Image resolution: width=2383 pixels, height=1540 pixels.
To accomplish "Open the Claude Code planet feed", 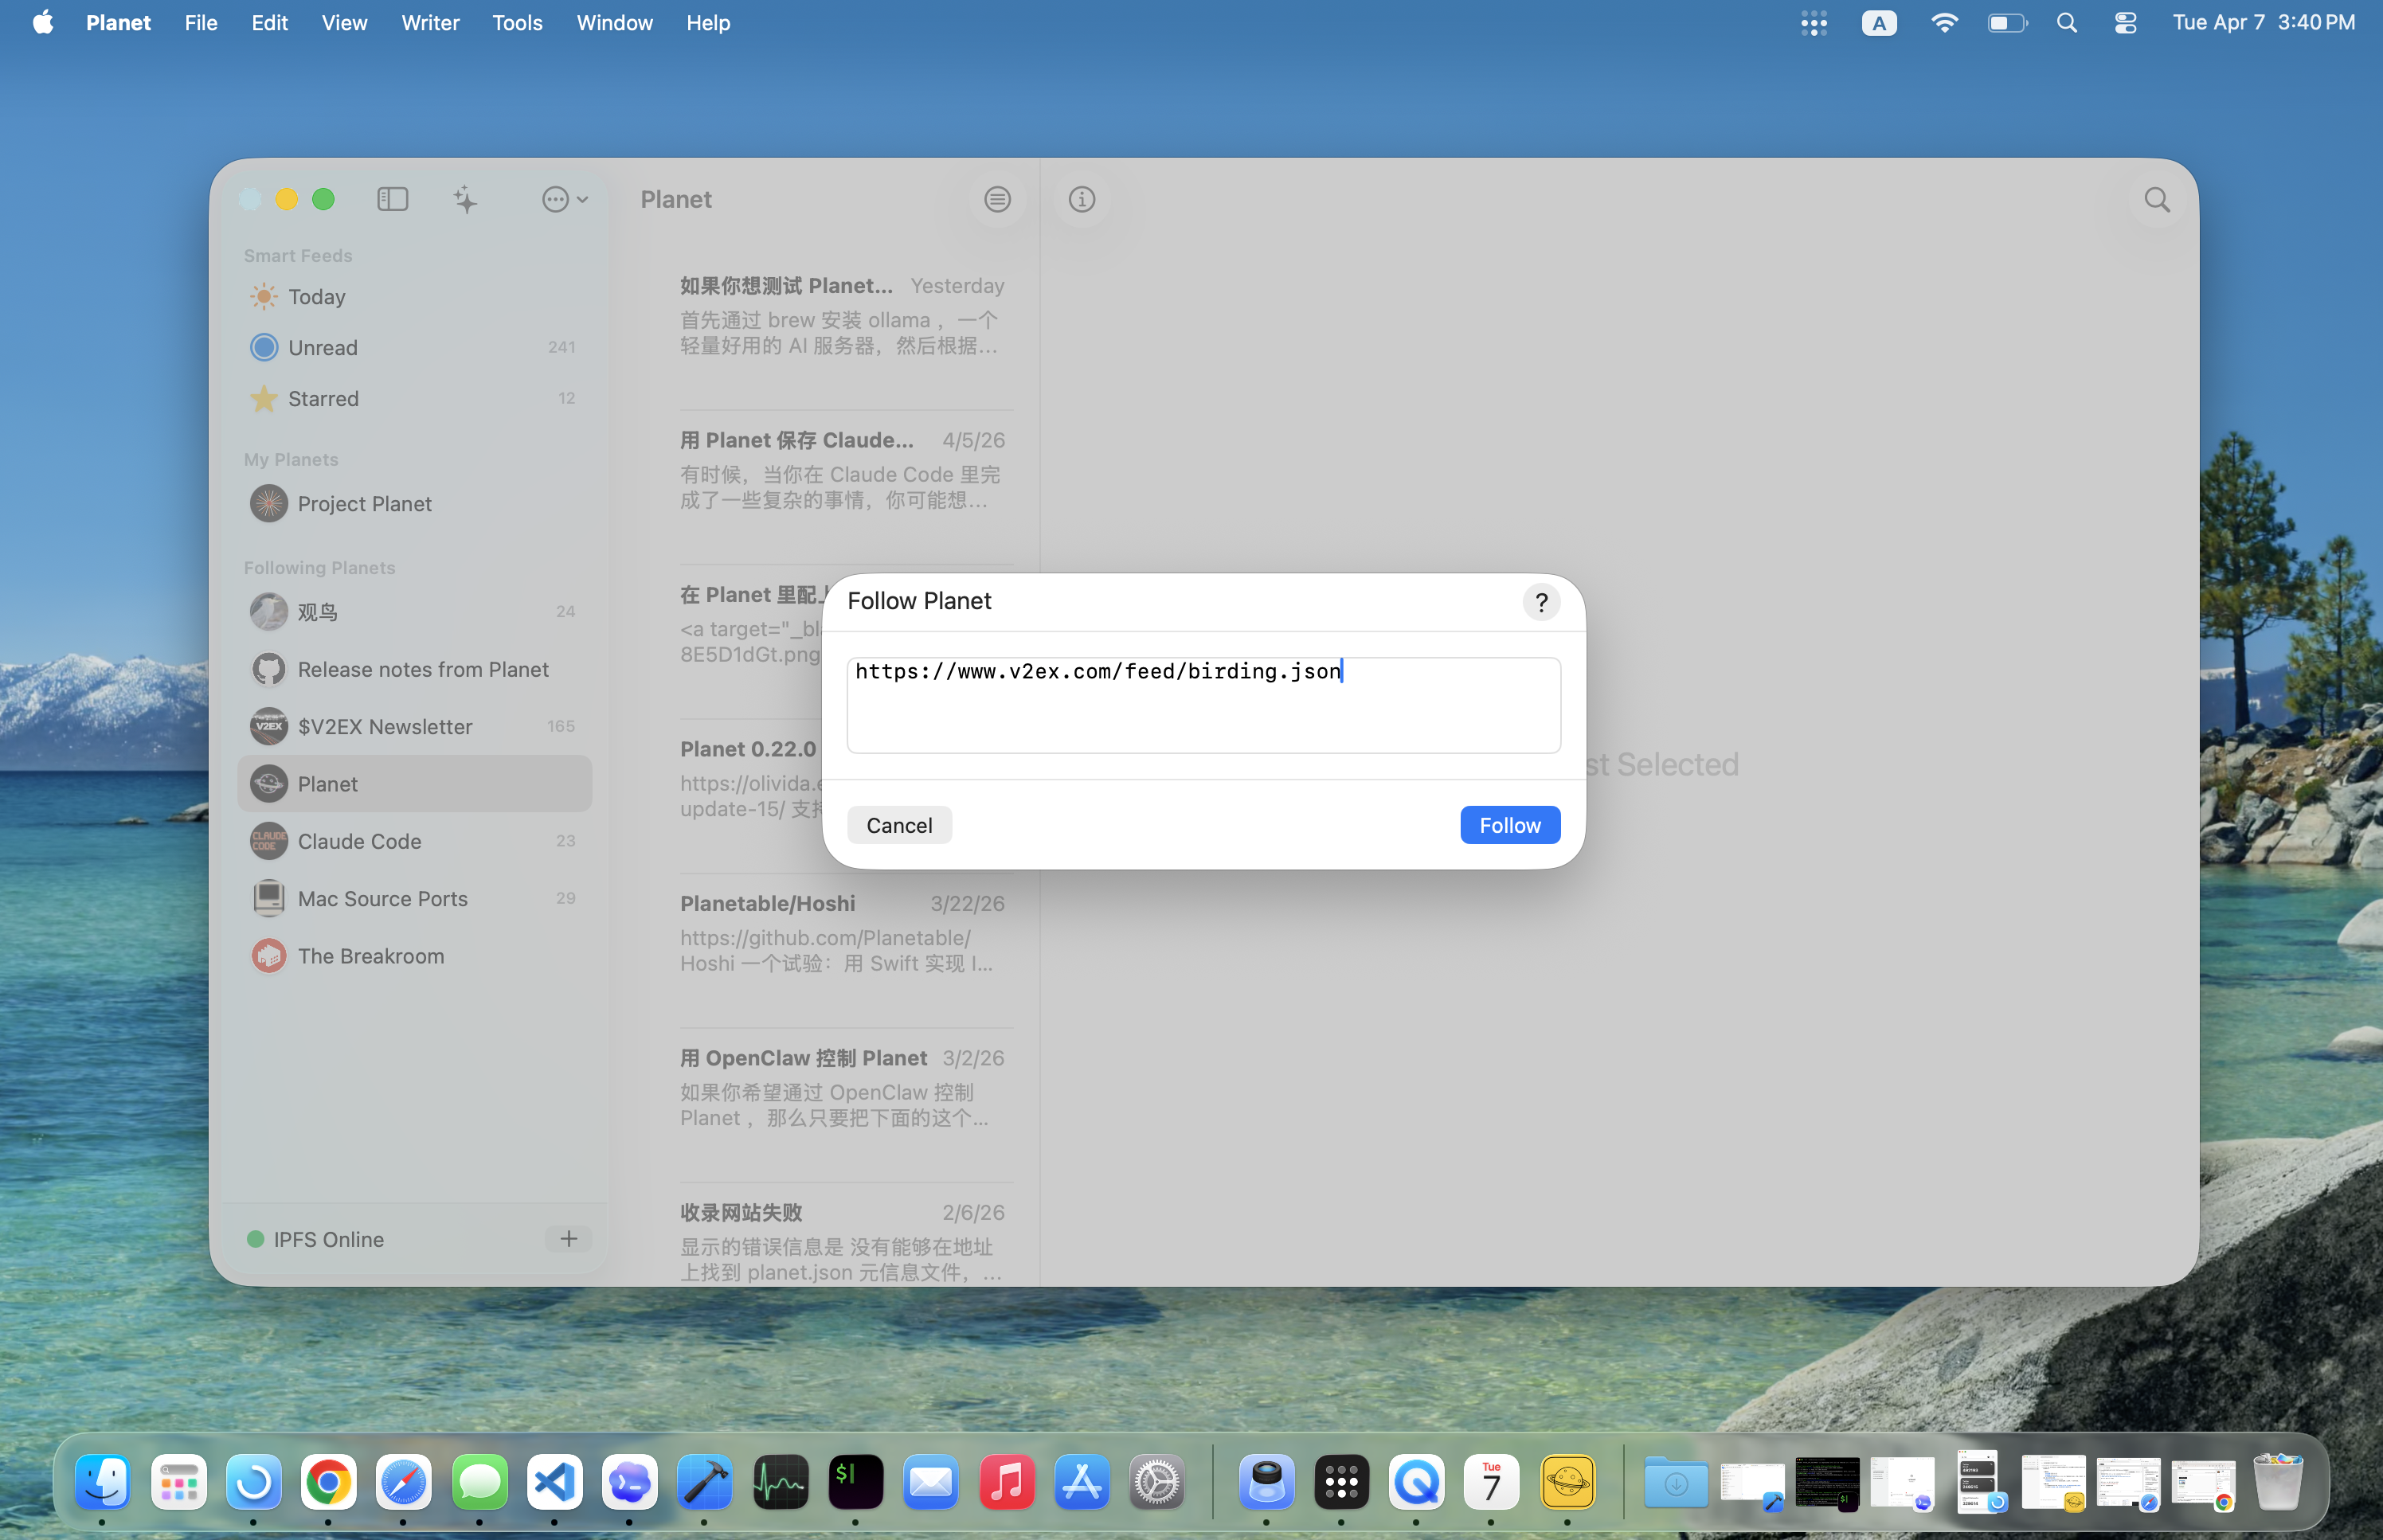I will [359, 841].
